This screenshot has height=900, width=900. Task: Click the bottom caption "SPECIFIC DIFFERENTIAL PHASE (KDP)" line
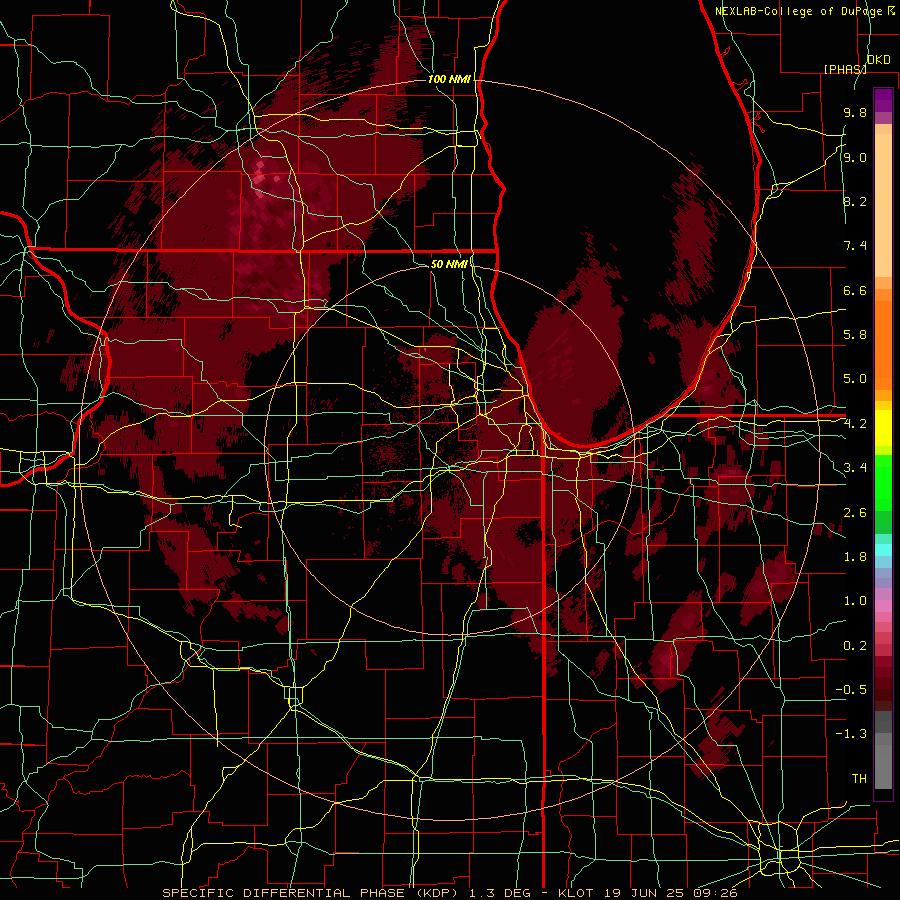coord(449,893)
